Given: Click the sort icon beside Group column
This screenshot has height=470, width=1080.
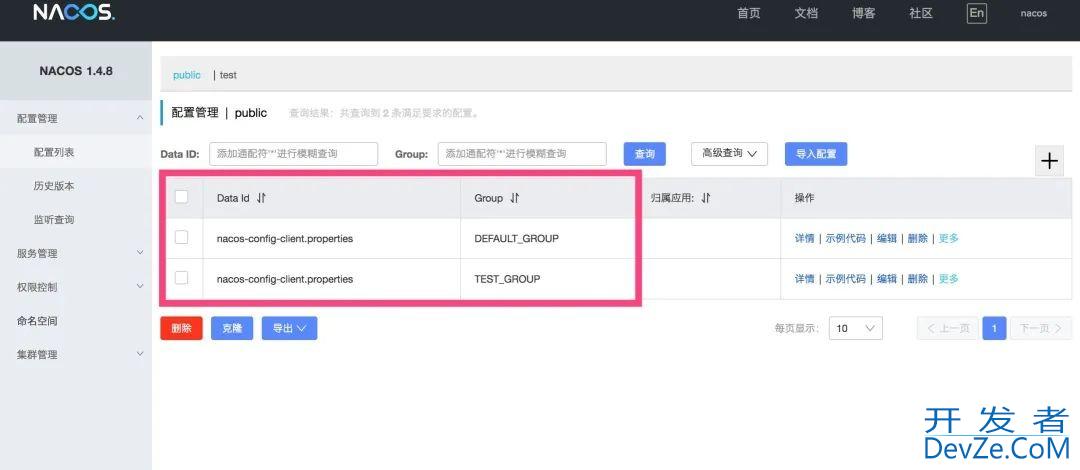Looking at the screenshot, I should coord(514,198).
